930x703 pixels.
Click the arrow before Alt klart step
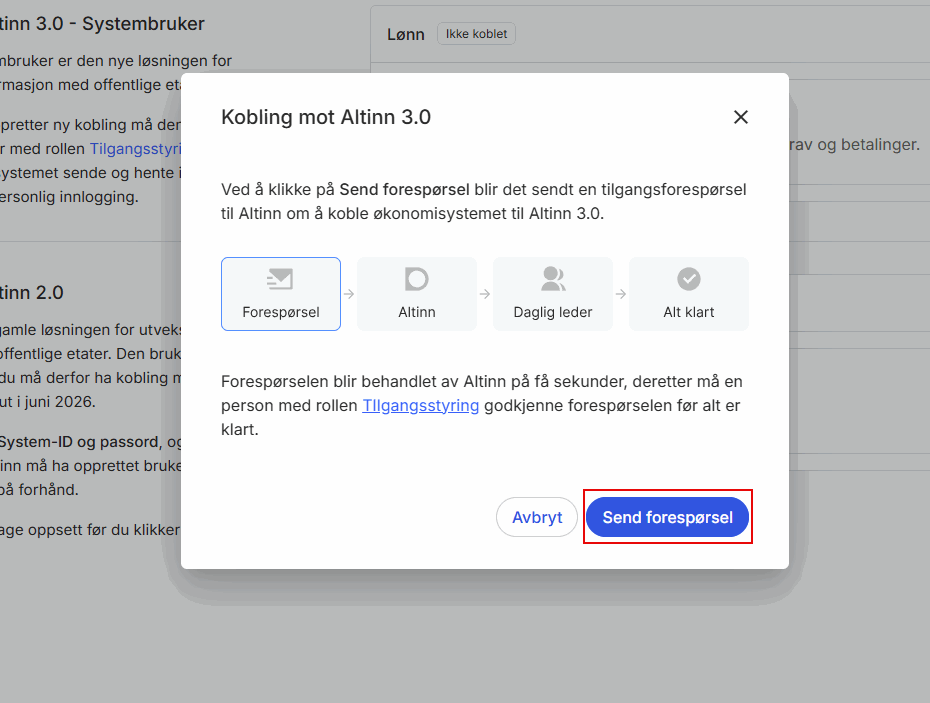click(x=620, y=294)
